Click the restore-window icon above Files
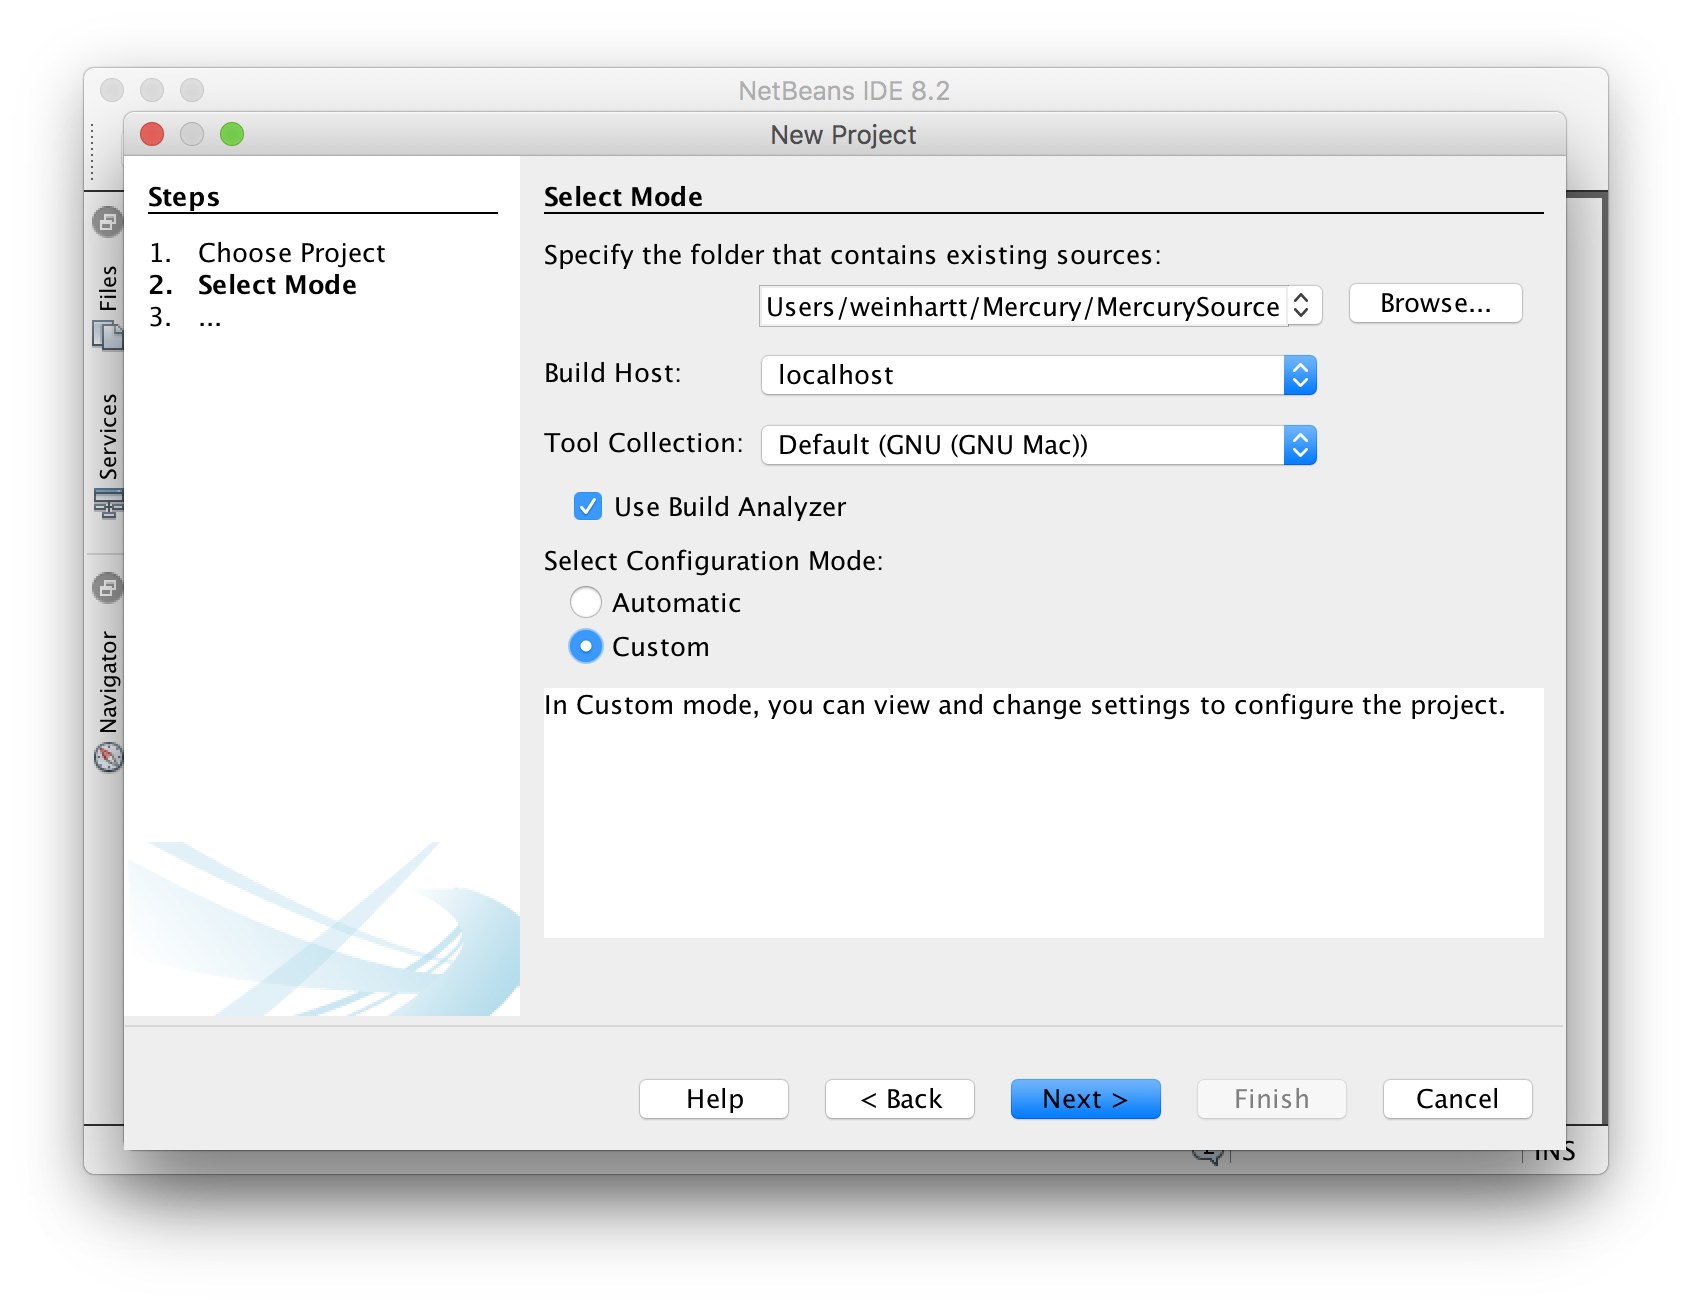1692x1310 pixels. point(108,221)
